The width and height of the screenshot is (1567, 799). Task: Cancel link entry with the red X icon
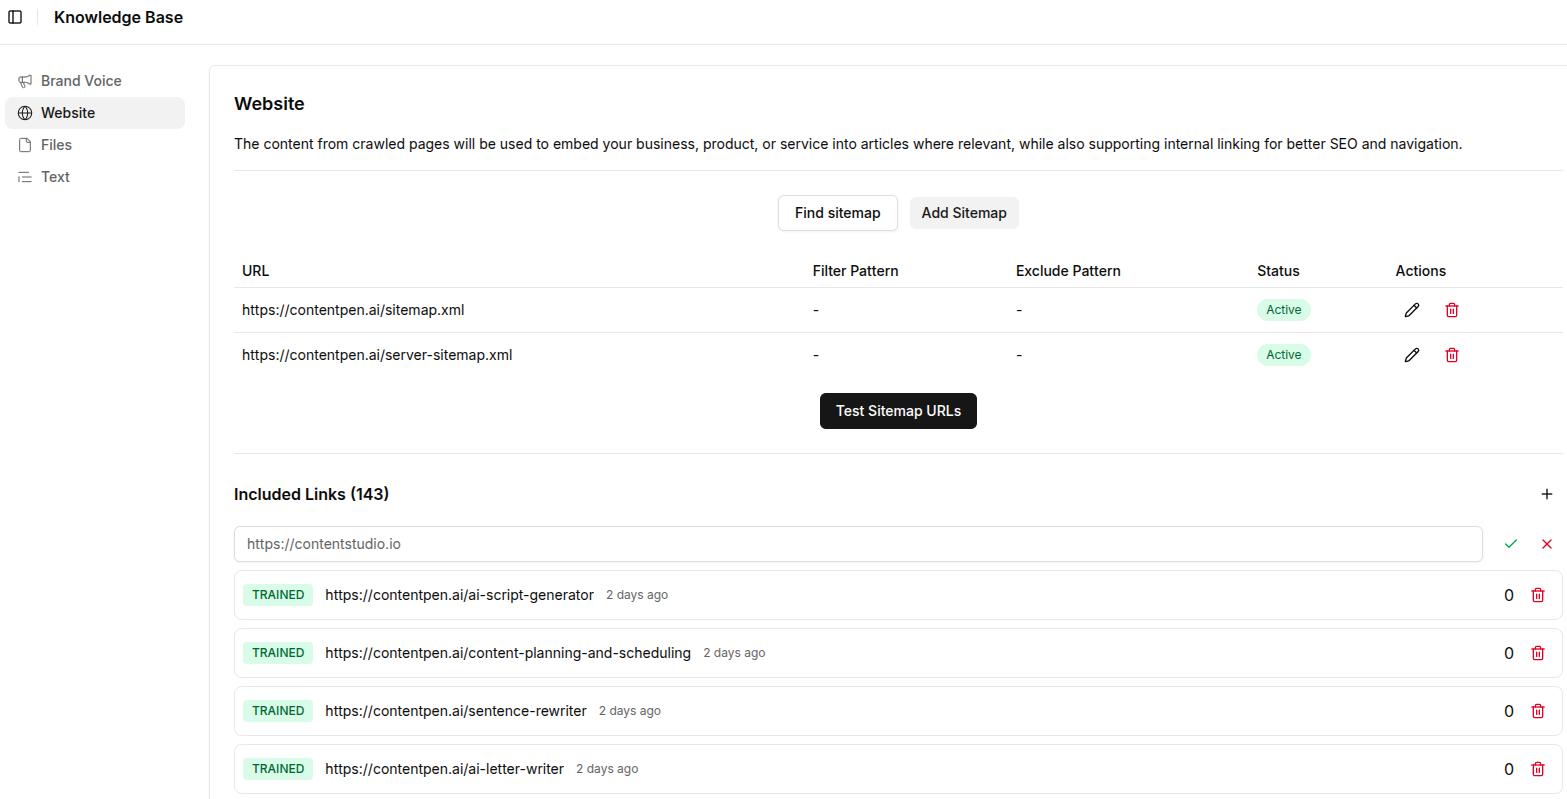click(1546, 543)
